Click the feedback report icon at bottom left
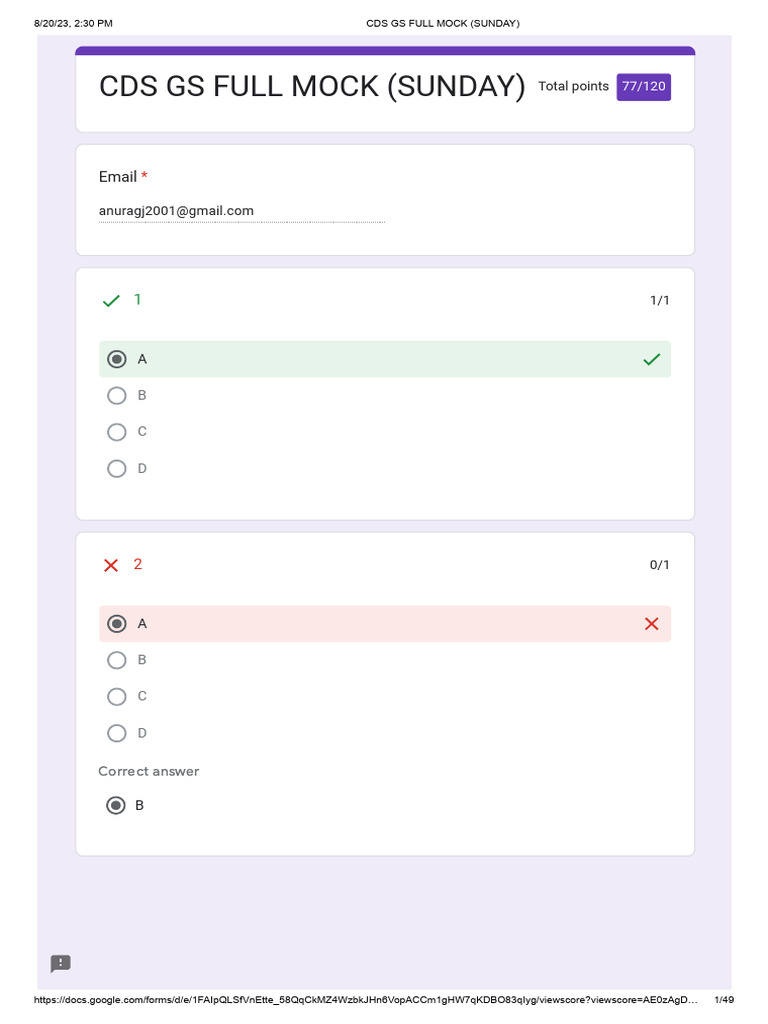The height and width of the screenshot is (1024, 768). click(x=61, y=964)
